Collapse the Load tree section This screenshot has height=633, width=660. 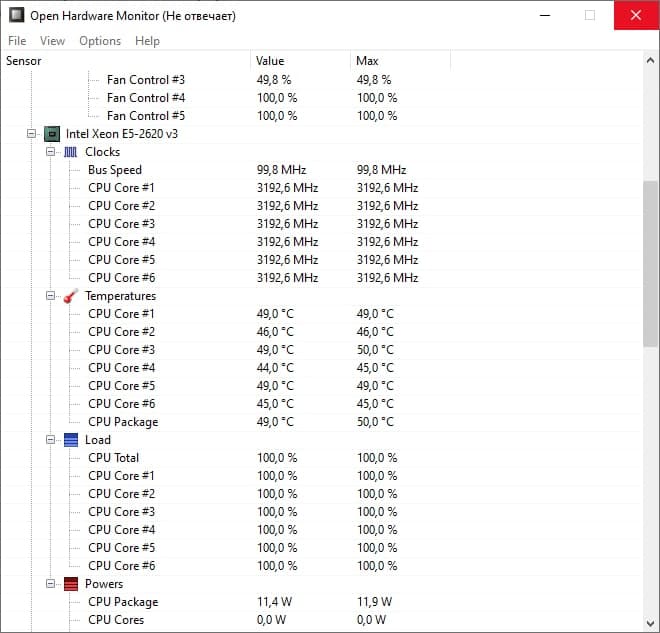(50, 440)
